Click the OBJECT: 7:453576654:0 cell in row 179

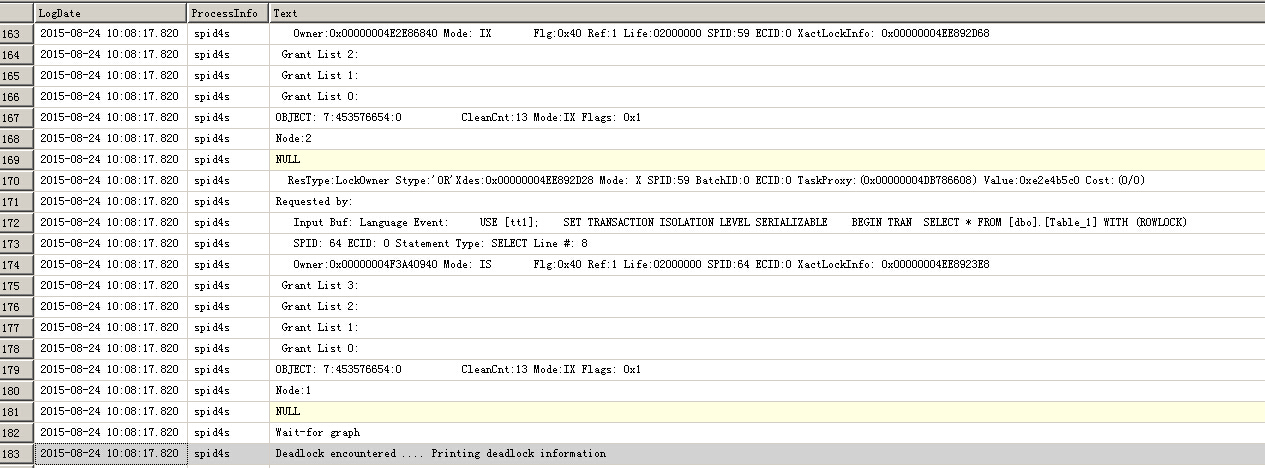click(767, 369)
